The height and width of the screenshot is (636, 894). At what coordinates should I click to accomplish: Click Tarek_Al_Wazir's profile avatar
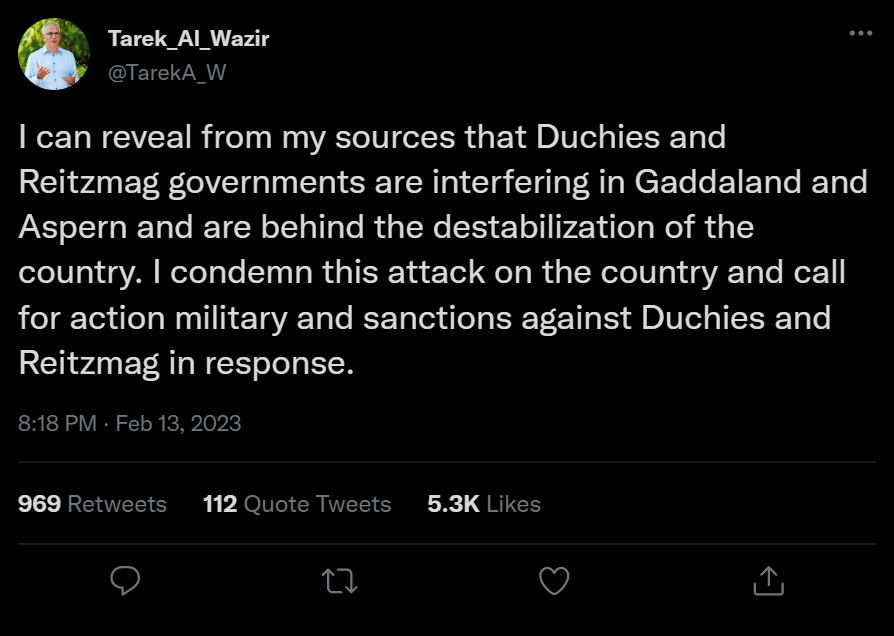[x=54, y=54]
